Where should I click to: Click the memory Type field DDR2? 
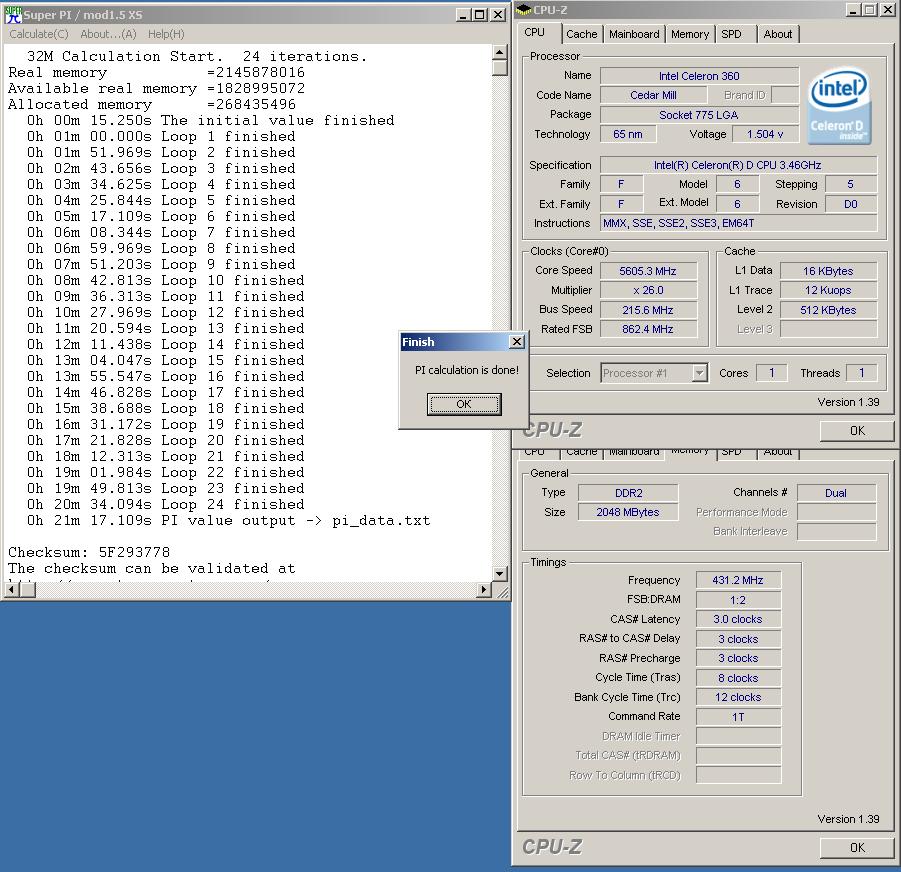[628, 493]
